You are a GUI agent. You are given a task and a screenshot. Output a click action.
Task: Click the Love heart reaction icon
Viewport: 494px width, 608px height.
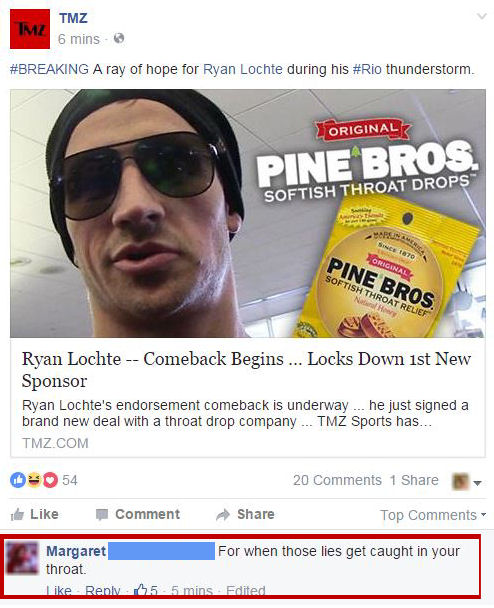click(x=50, y=480)
